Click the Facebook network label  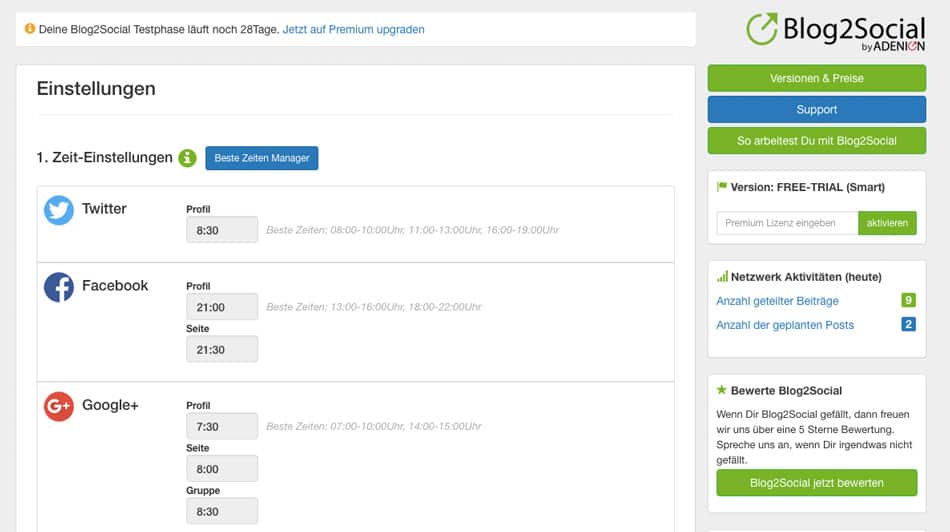click(x=115, y=285)
